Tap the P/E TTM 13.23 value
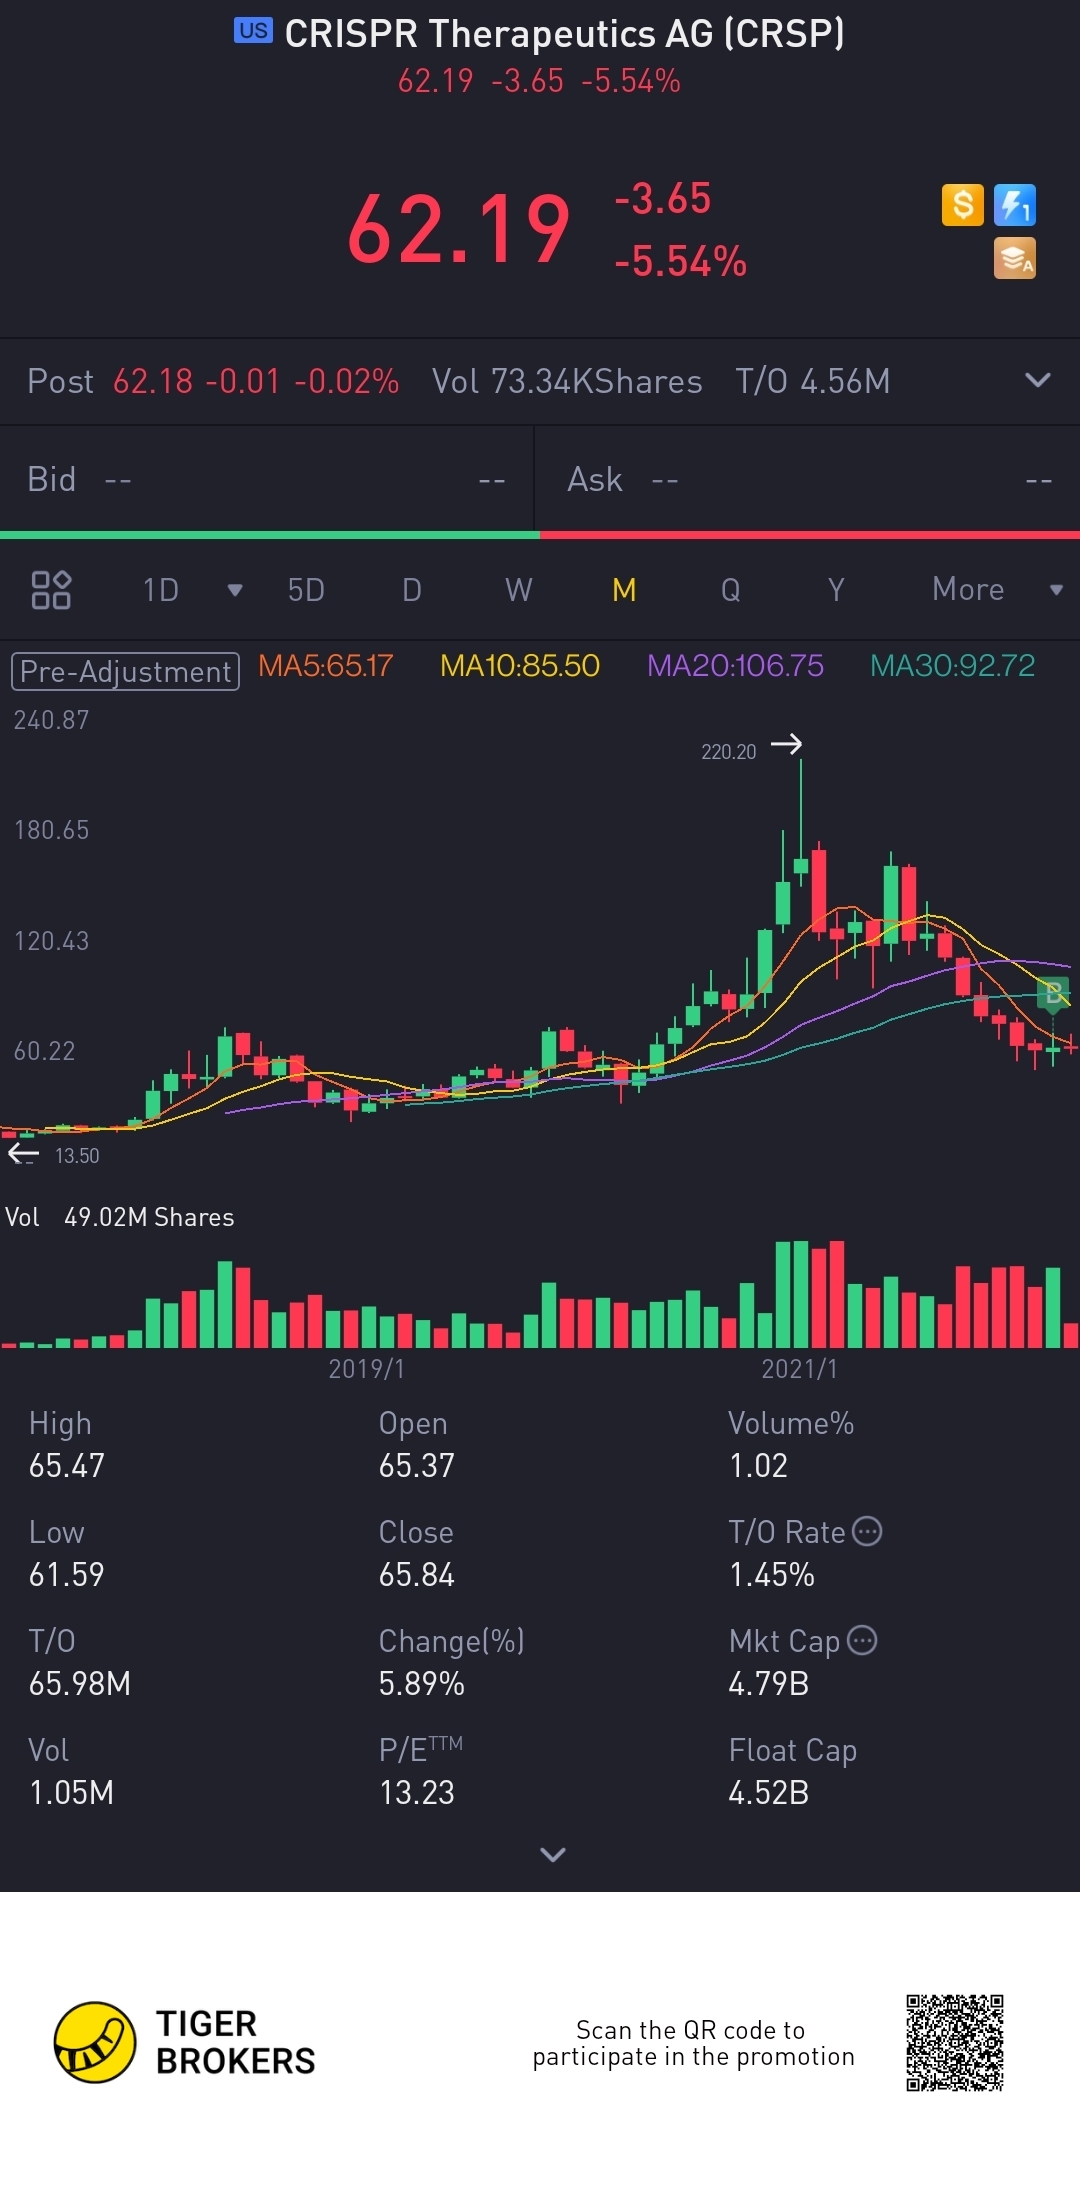The image size is (1080, 2194). [417, 1793]
